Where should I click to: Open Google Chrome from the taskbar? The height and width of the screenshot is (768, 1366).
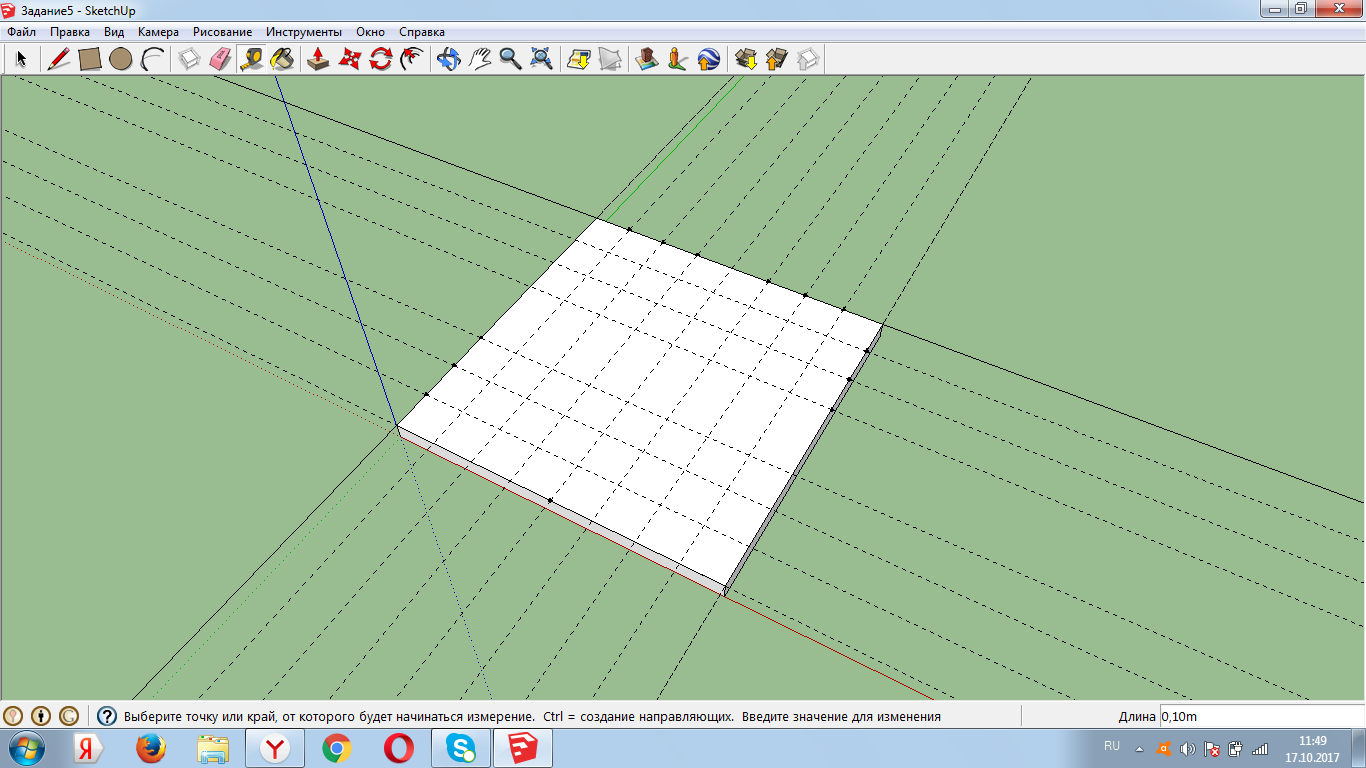337,748
